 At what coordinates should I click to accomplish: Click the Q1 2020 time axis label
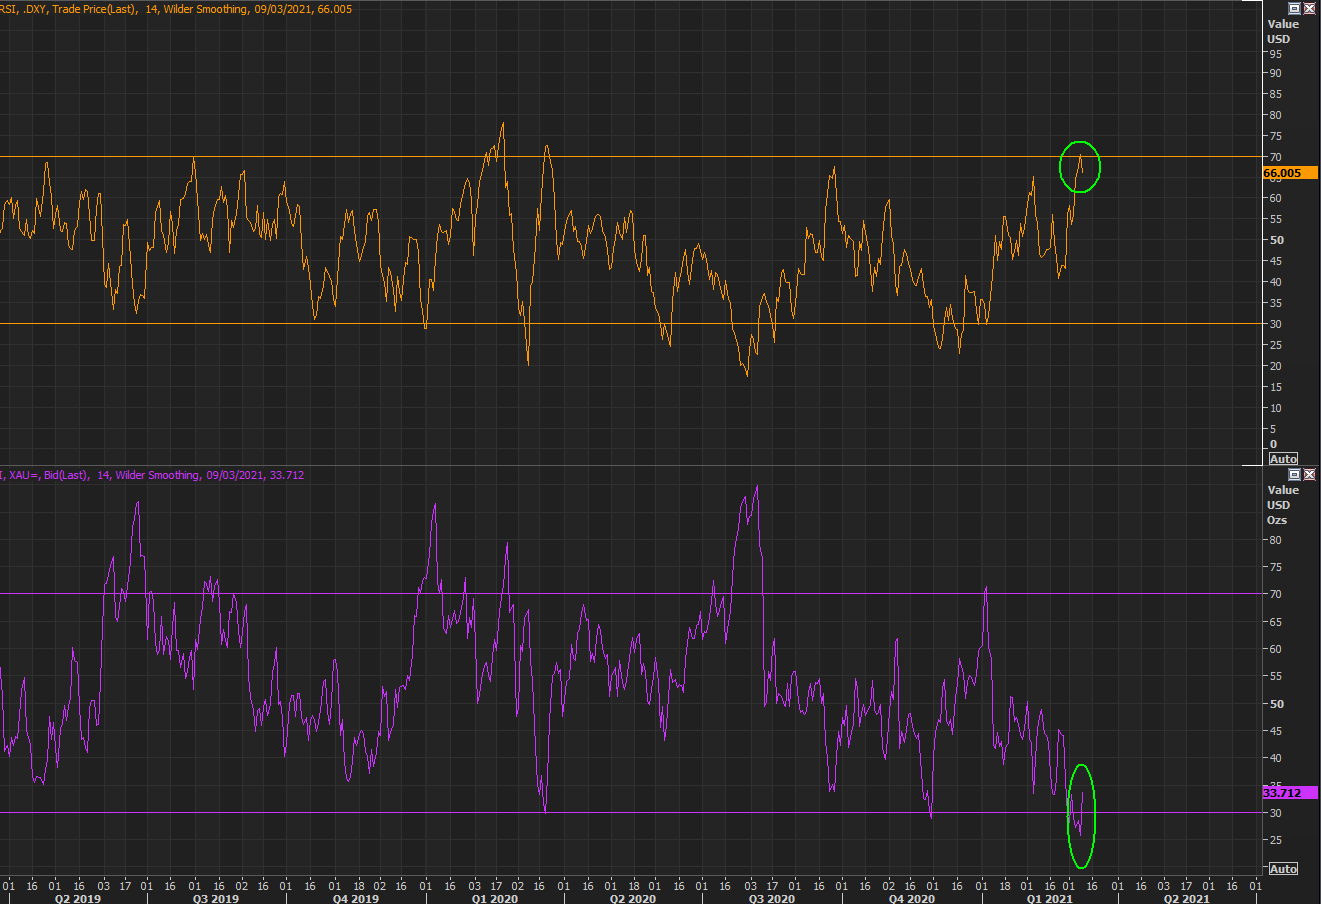click(x=494, y=899)
